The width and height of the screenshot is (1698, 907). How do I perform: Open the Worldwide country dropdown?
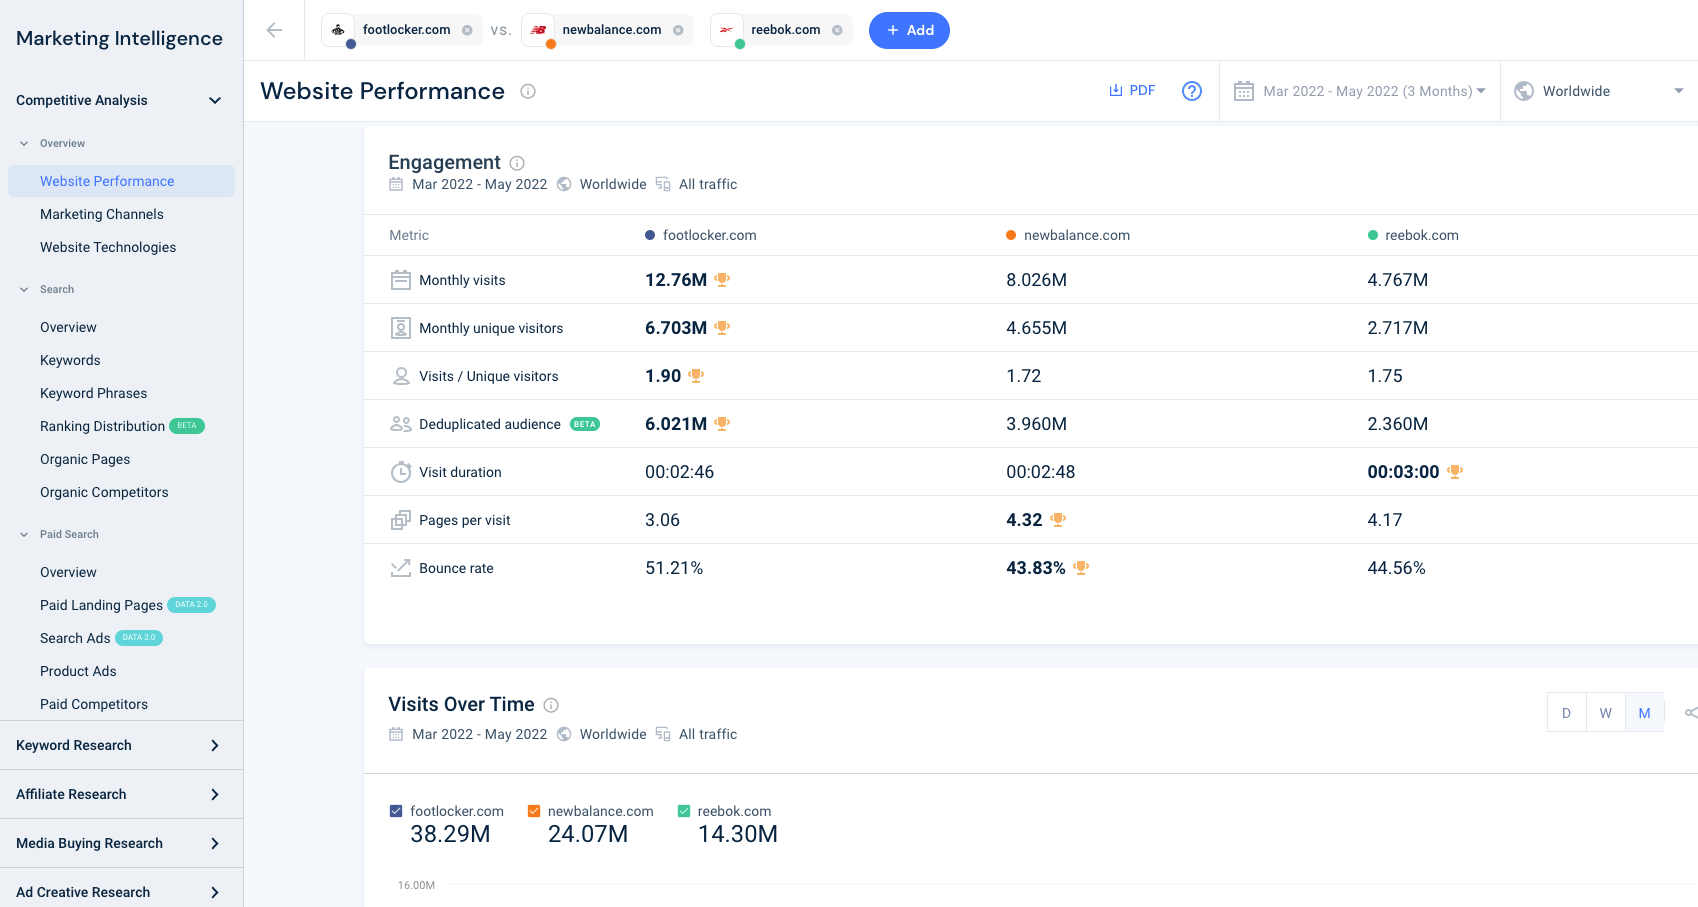1599,91
